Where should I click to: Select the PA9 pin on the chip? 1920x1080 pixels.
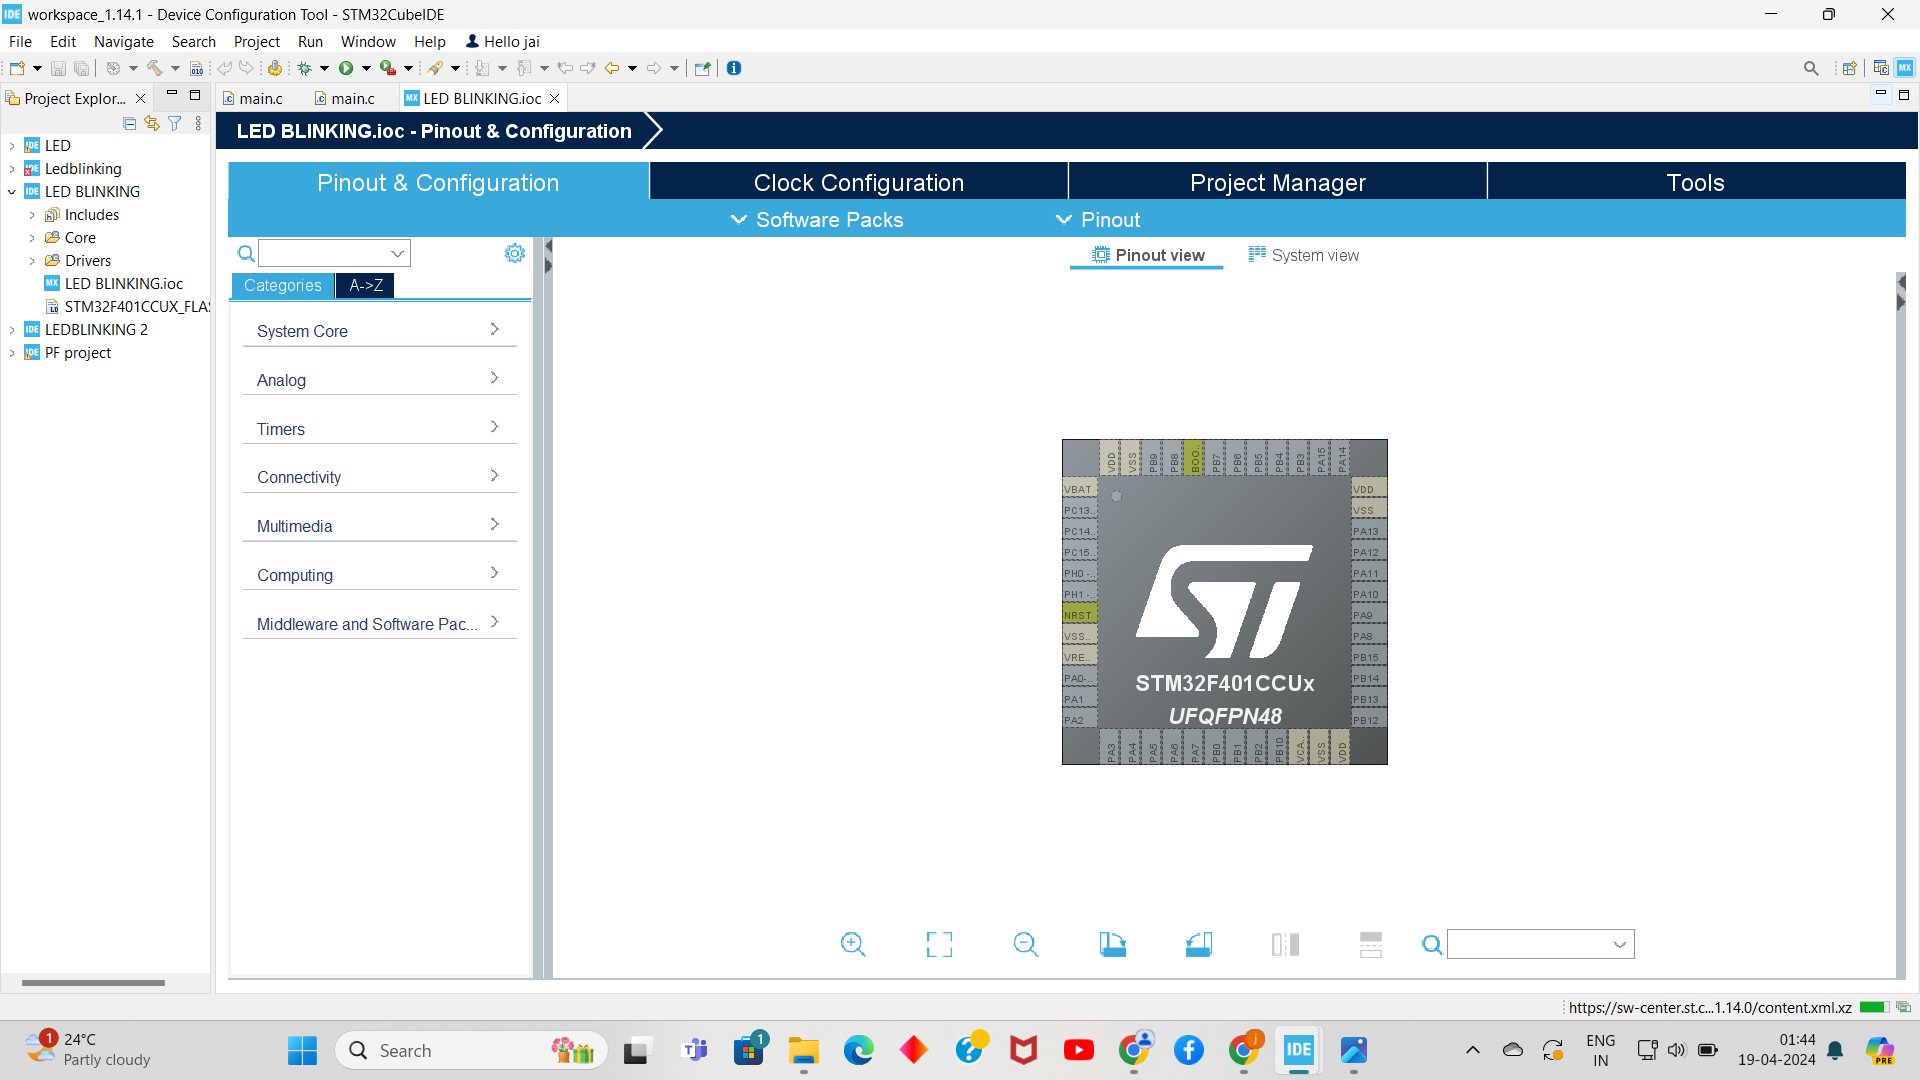pyautogui.click(x=1368, y=615)
